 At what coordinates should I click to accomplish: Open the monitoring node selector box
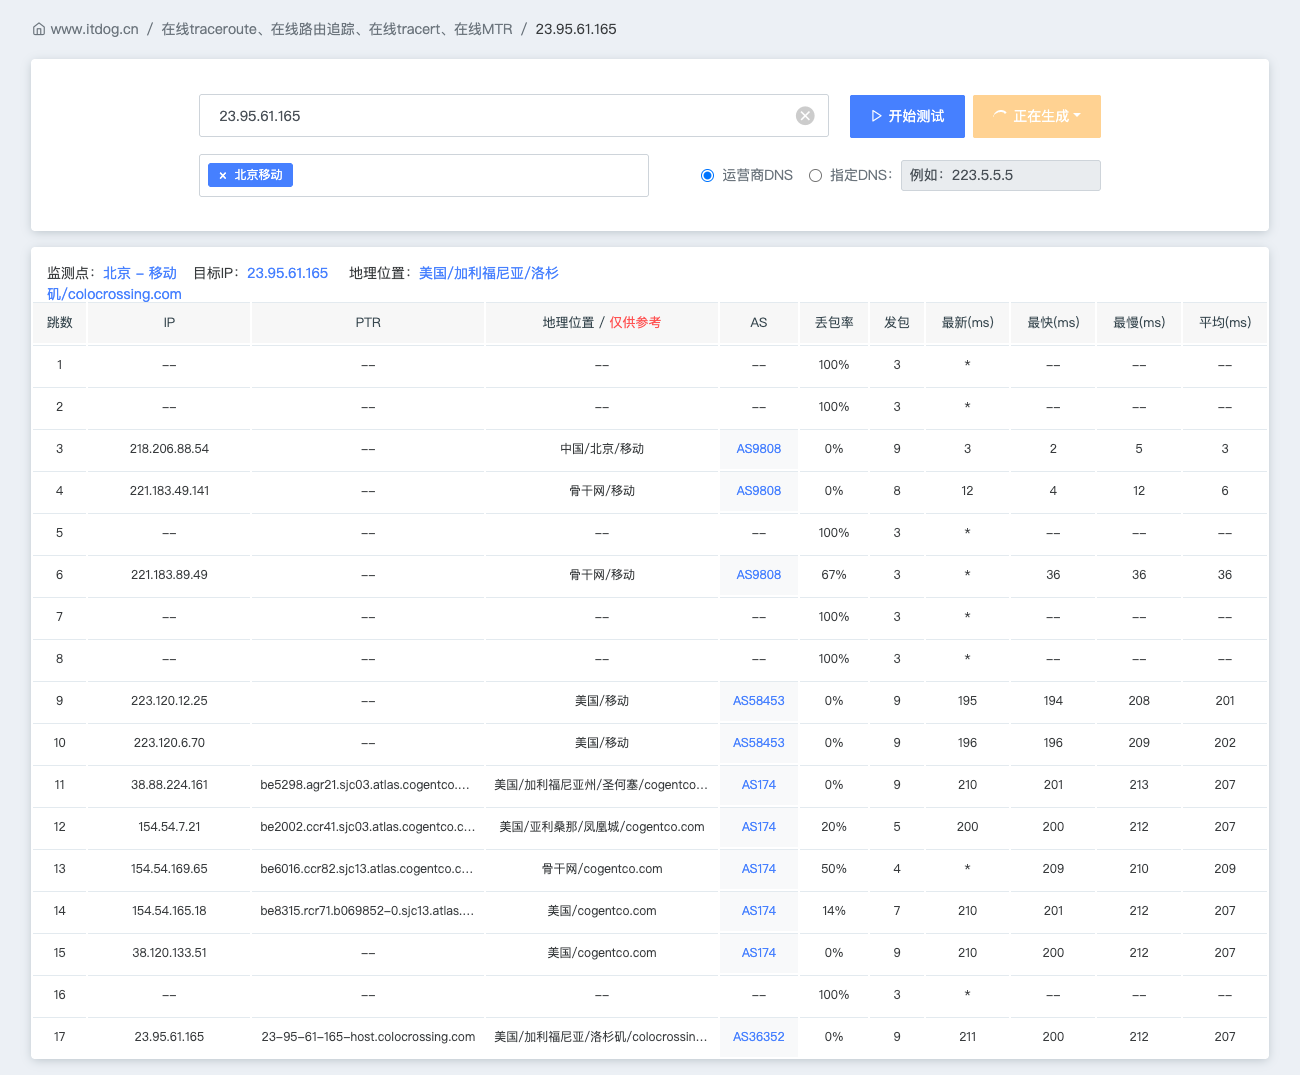(424, 175)
